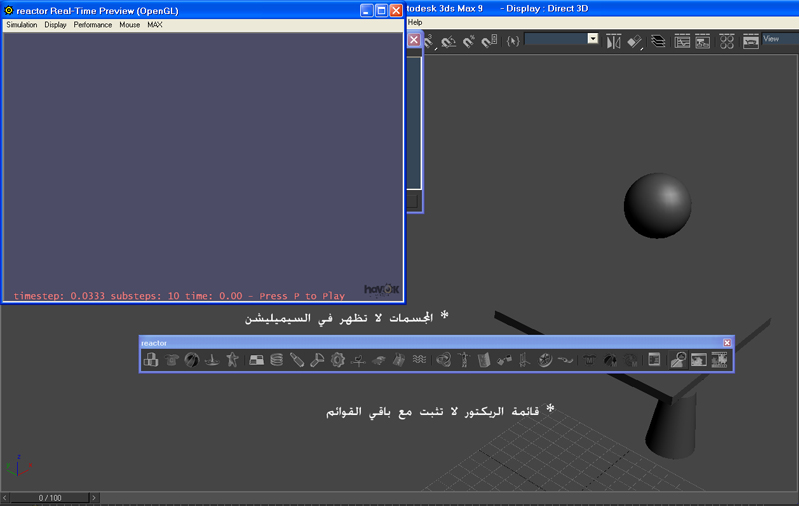Viewport: 800px width, 506px height.
Task: Open MAX menu in reactor preview window
Action: coord(155,24)
